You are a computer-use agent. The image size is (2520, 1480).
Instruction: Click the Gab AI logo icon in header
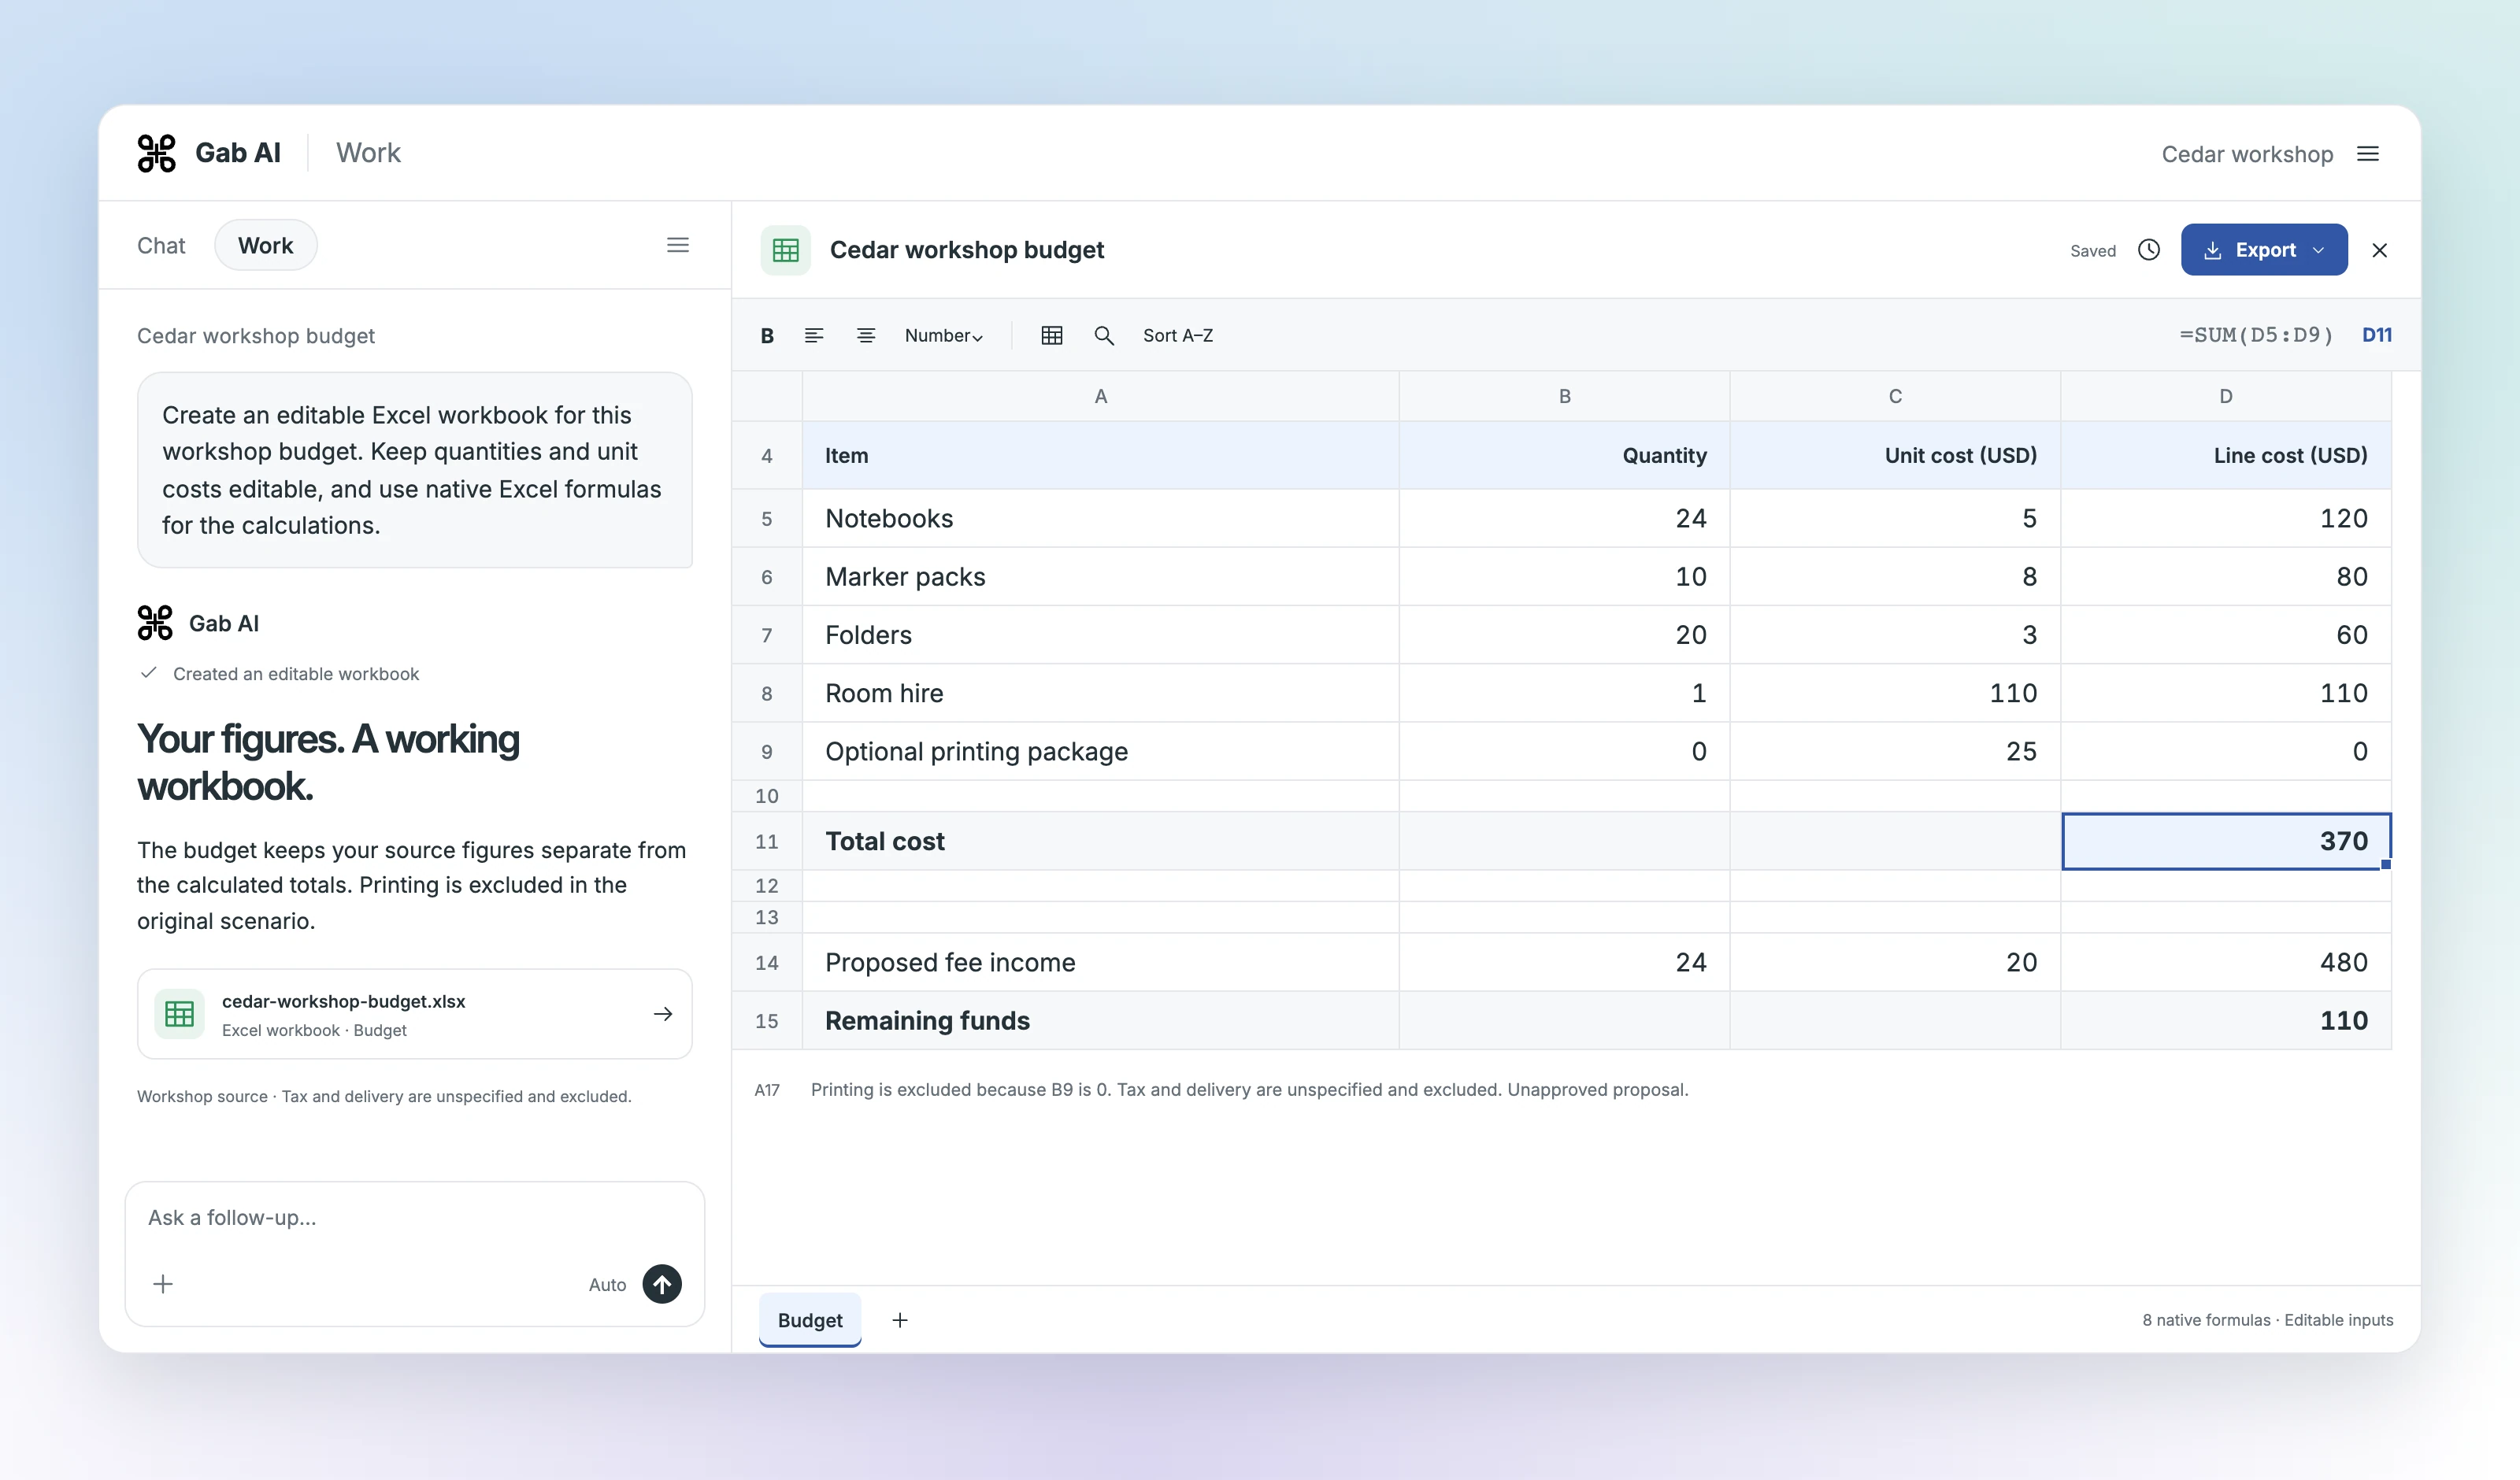point(156,153)
